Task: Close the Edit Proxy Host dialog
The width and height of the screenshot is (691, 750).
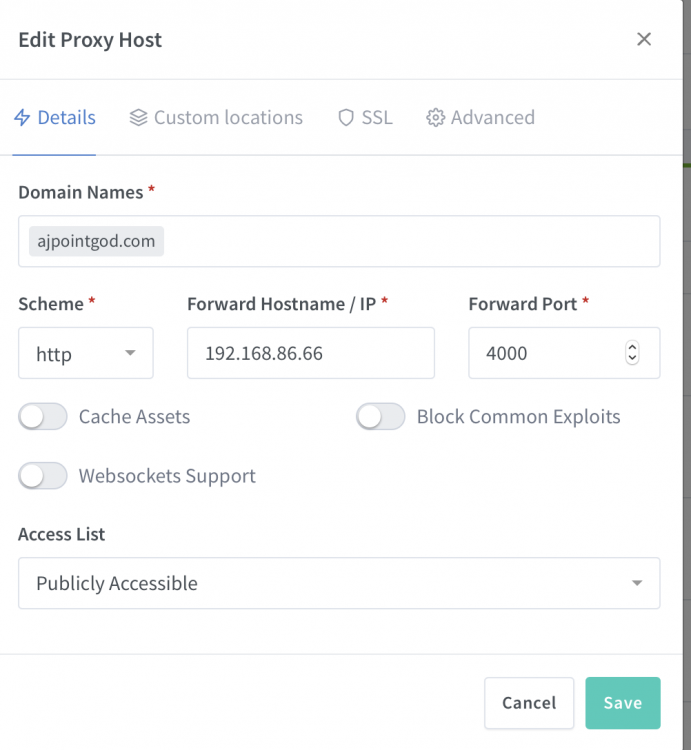Action: (644, 39)
